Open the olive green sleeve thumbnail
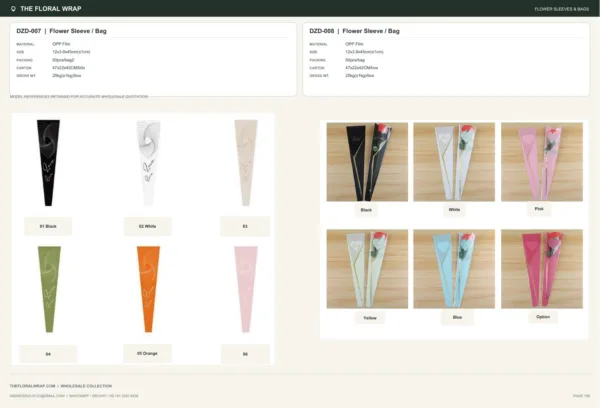600x408 pixels. point(49,289)
